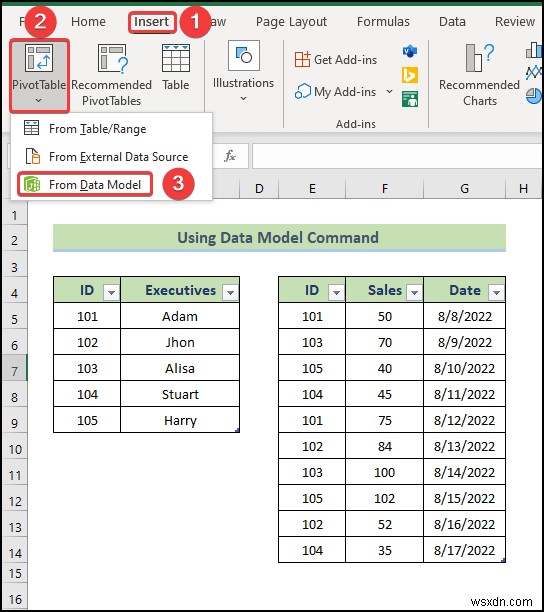The width and height of the screenshot is (544, 612).
Task: Open the Illustrations group icon
Action: click(244, 55)
